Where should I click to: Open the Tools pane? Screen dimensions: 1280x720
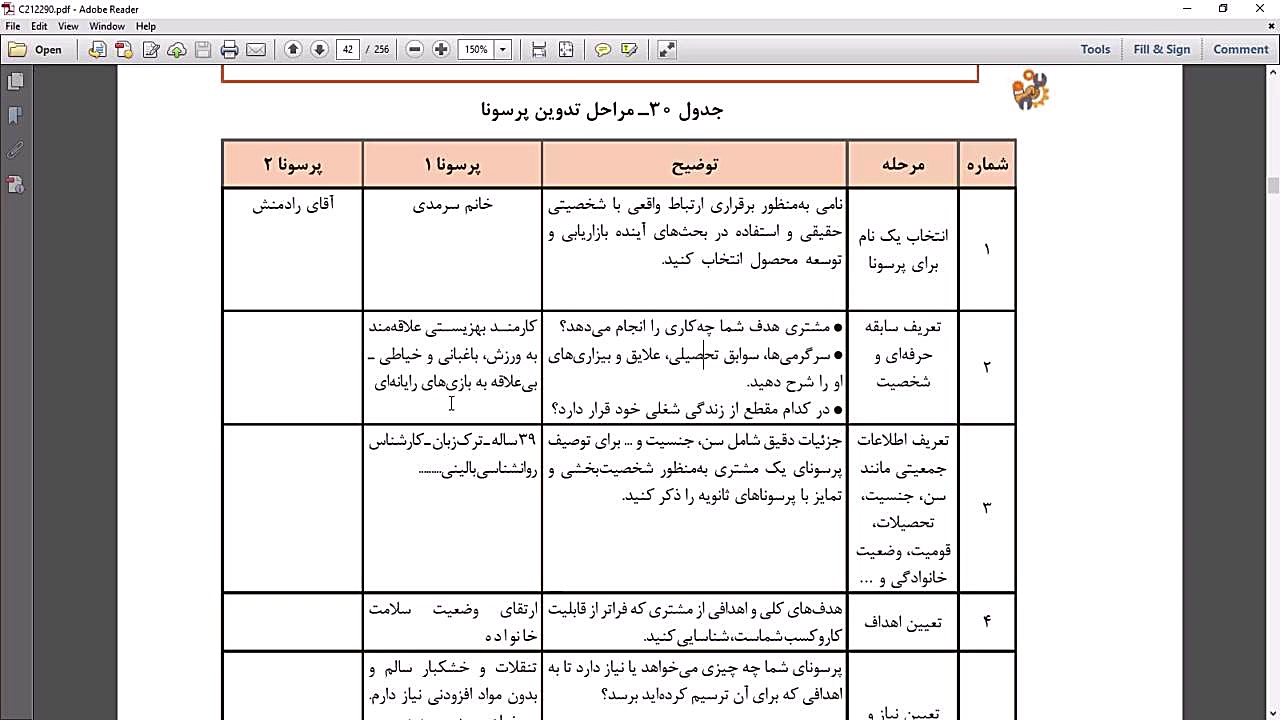coord(1095,49)
